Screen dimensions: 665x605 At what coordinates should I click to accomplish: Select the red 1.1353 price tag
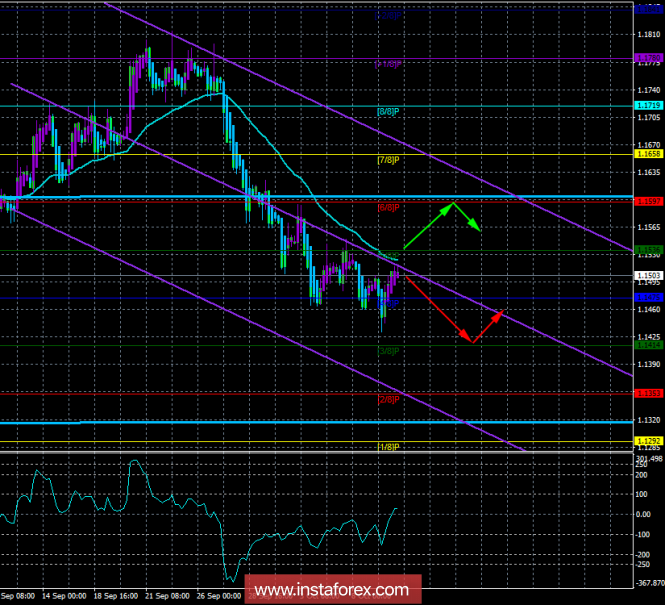pyautogui.click(x=649, y=393)
